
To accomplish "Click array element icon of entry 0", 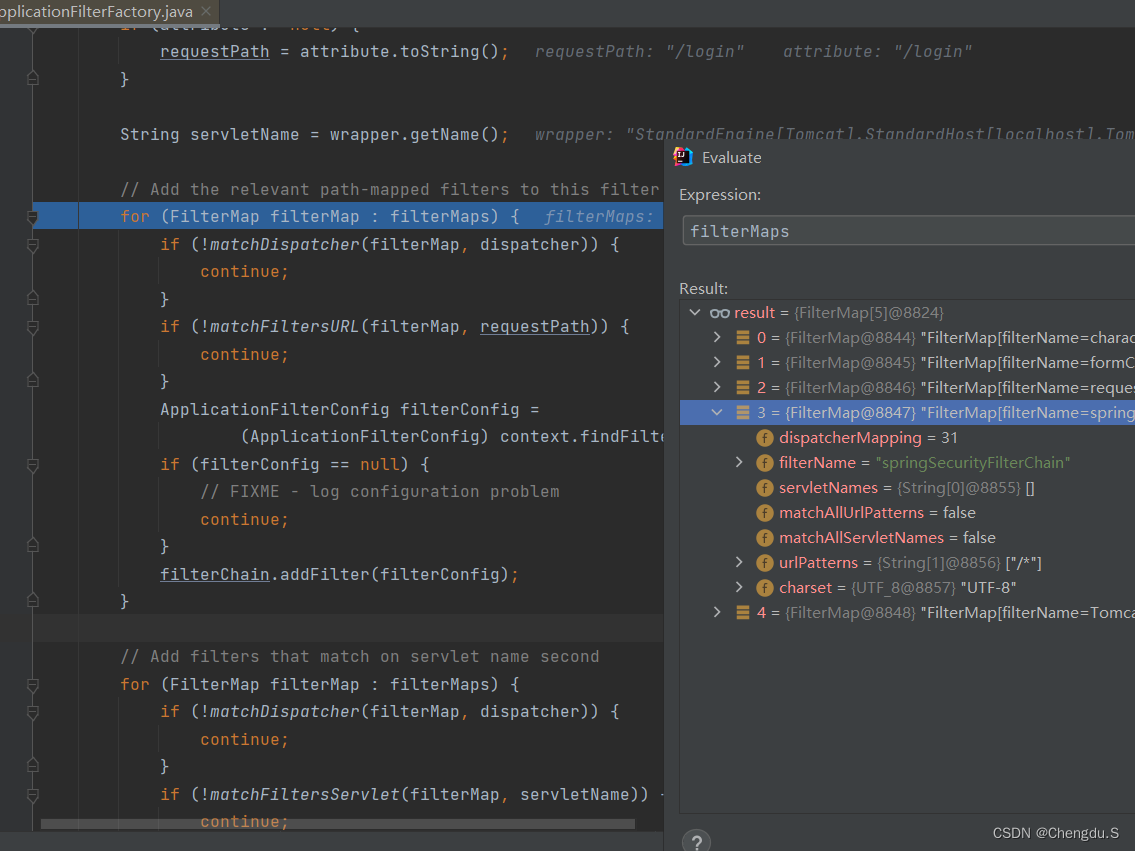I will pos(743,337).
